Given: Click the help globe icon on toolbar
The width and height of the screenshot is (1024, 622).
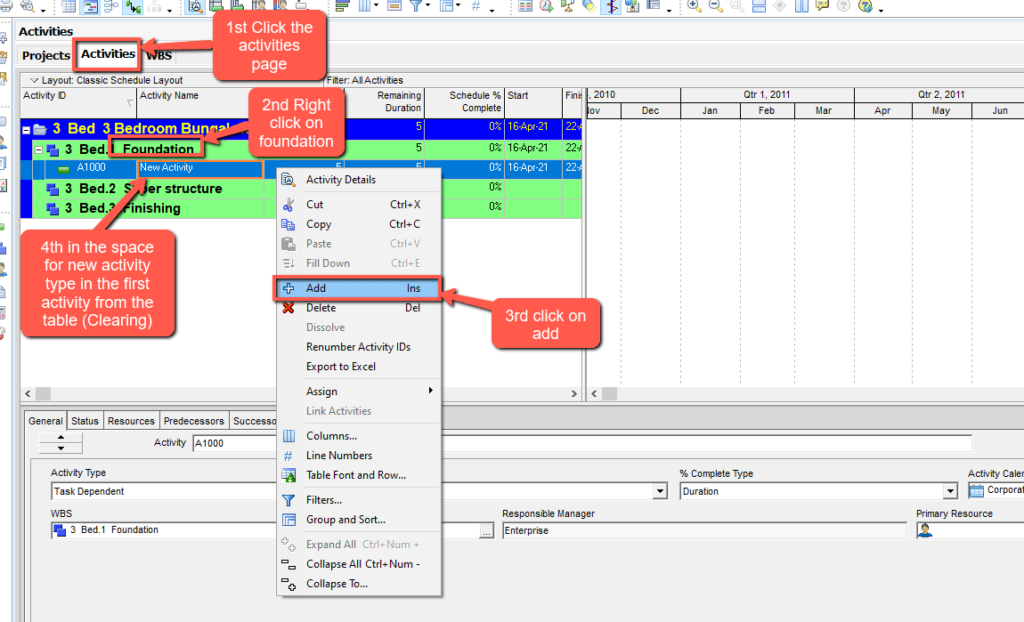Looking at the screenshot, I should click(x=865, y=8).
